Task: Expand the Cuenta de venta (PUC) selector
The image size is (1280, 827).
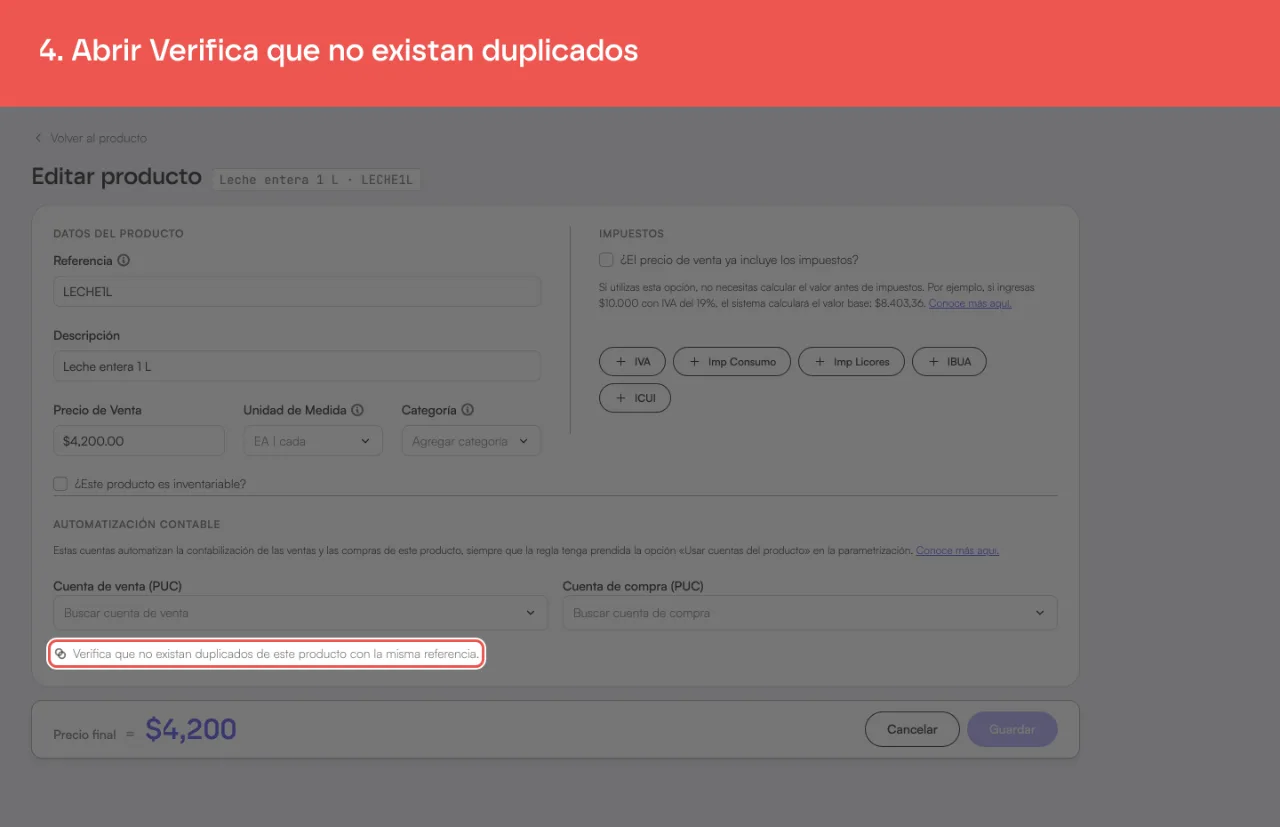Action: (300, 613)
